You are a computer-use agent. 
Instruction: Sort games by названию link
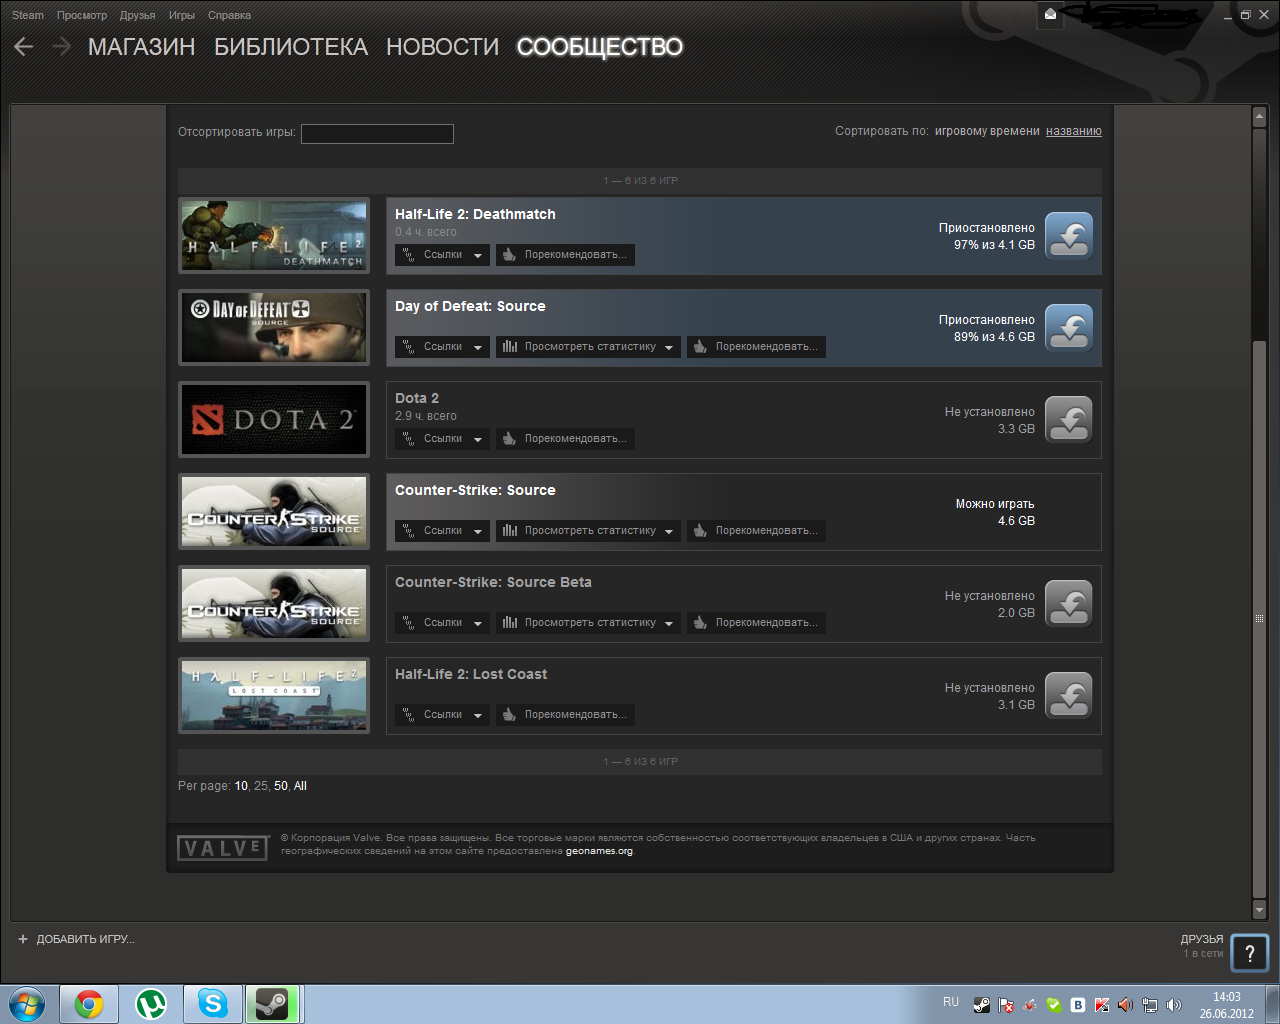(1074, 131)
